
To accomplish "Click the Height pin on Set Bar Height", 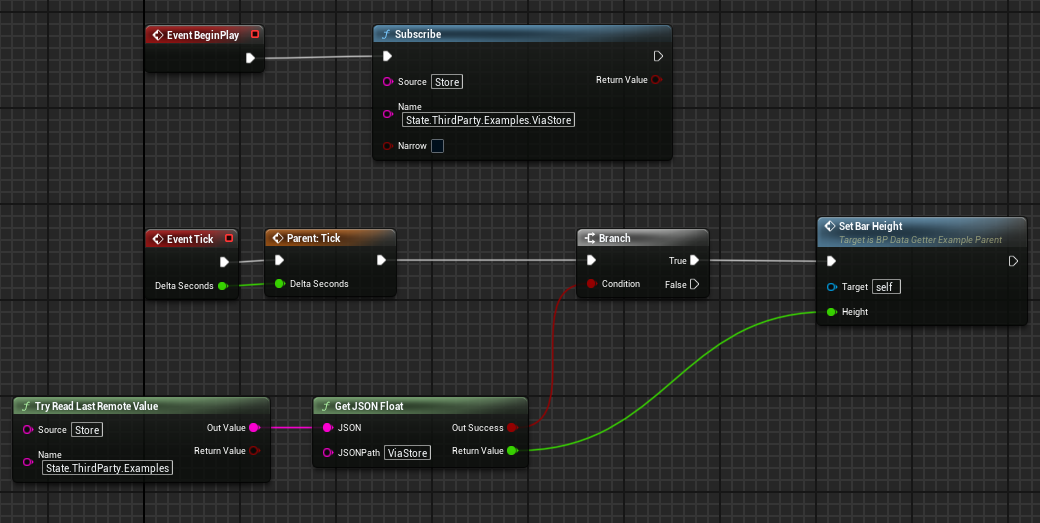I will click(830, 312).
